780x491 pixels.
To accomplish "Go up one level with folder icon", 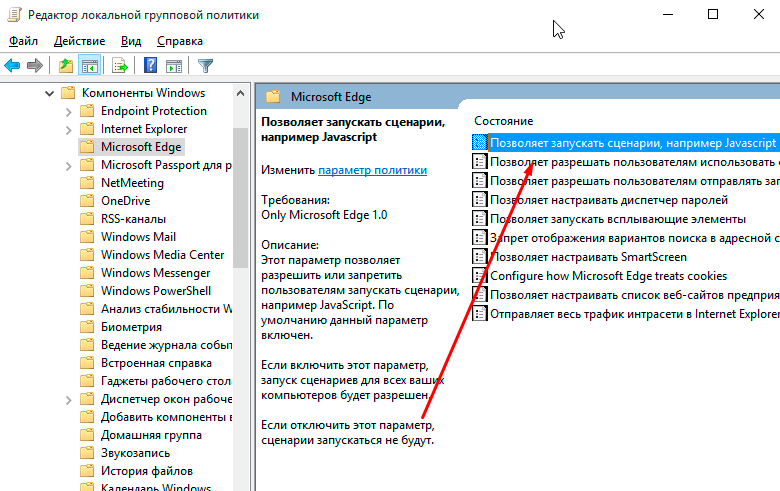I will pyautogui.click(x=66, y=66).
